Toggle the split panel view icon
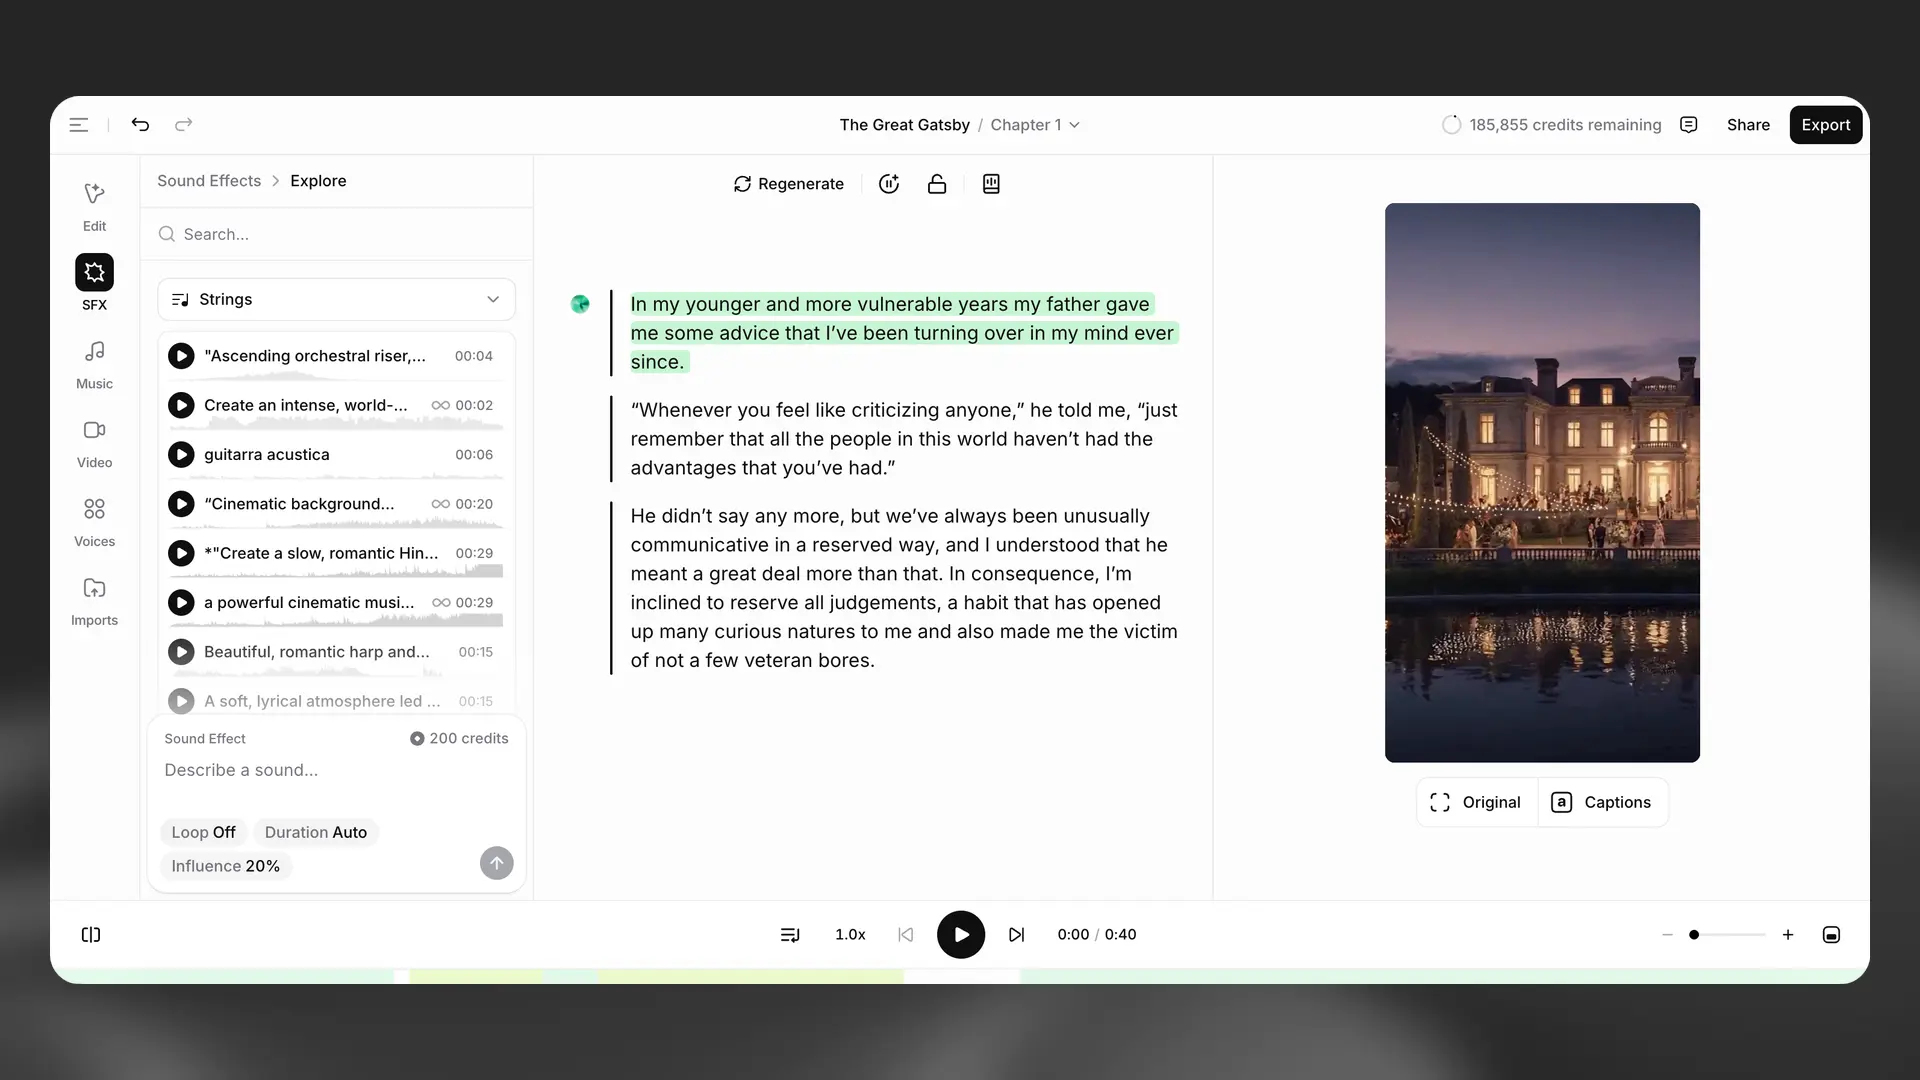This screenshot has width=1920, height=1080. [x=91, y=935]
